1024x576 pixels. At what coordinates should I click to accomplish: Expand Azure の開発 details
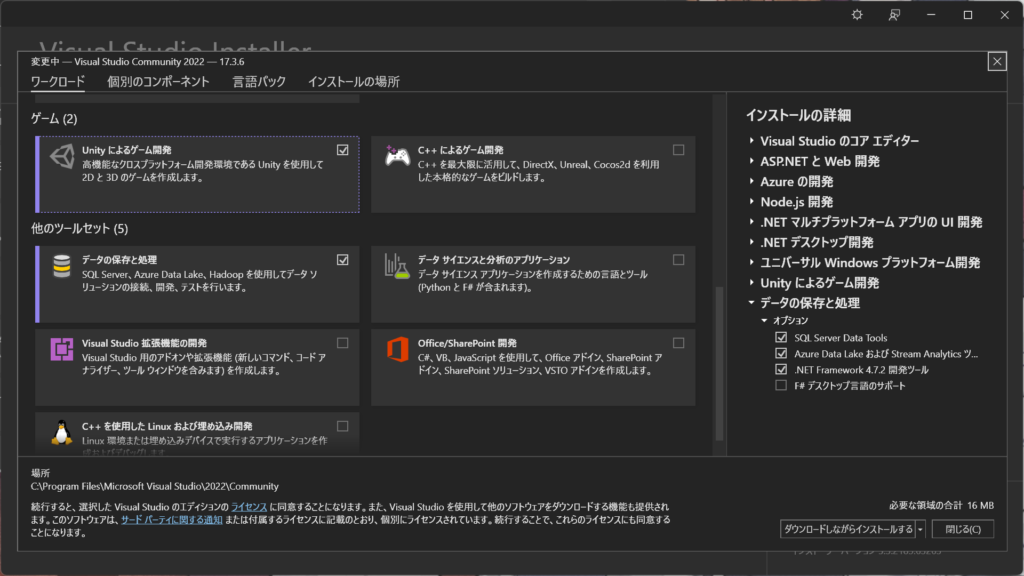pyautogui.click(x=752, y=182)
